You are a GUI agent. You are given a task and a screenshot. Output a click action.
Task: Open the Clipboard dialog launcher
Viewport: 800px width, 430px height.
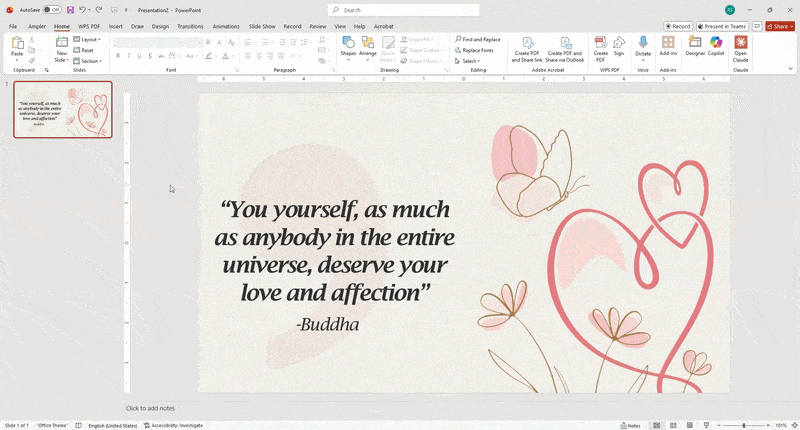tap(46, 70)
